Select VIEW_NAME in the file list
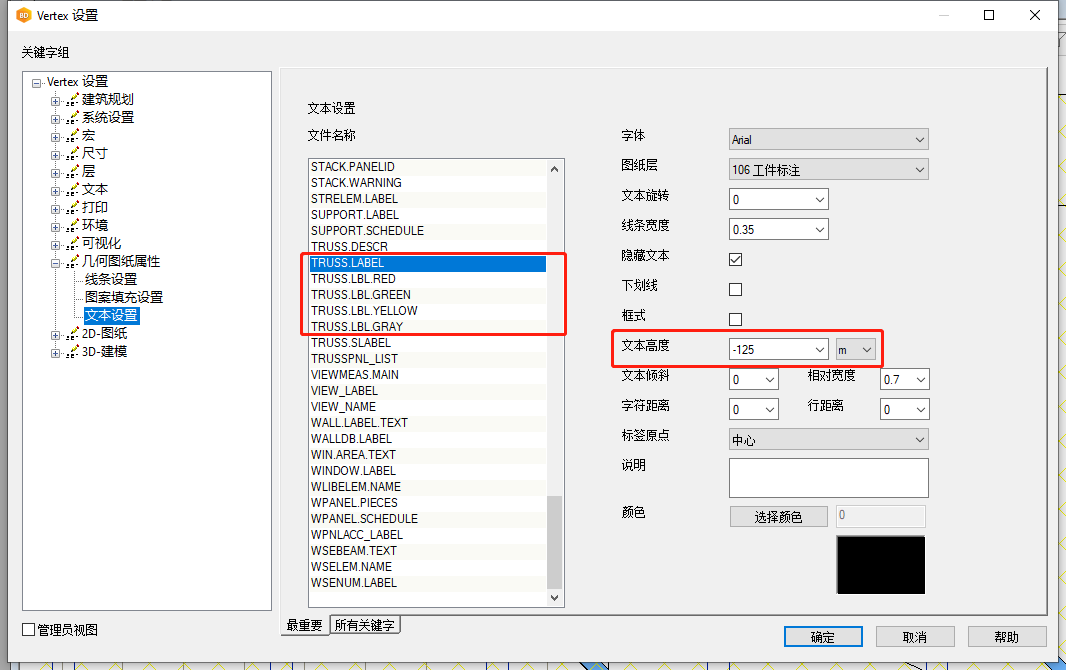1066x670 pixels. tap(428, 407)
